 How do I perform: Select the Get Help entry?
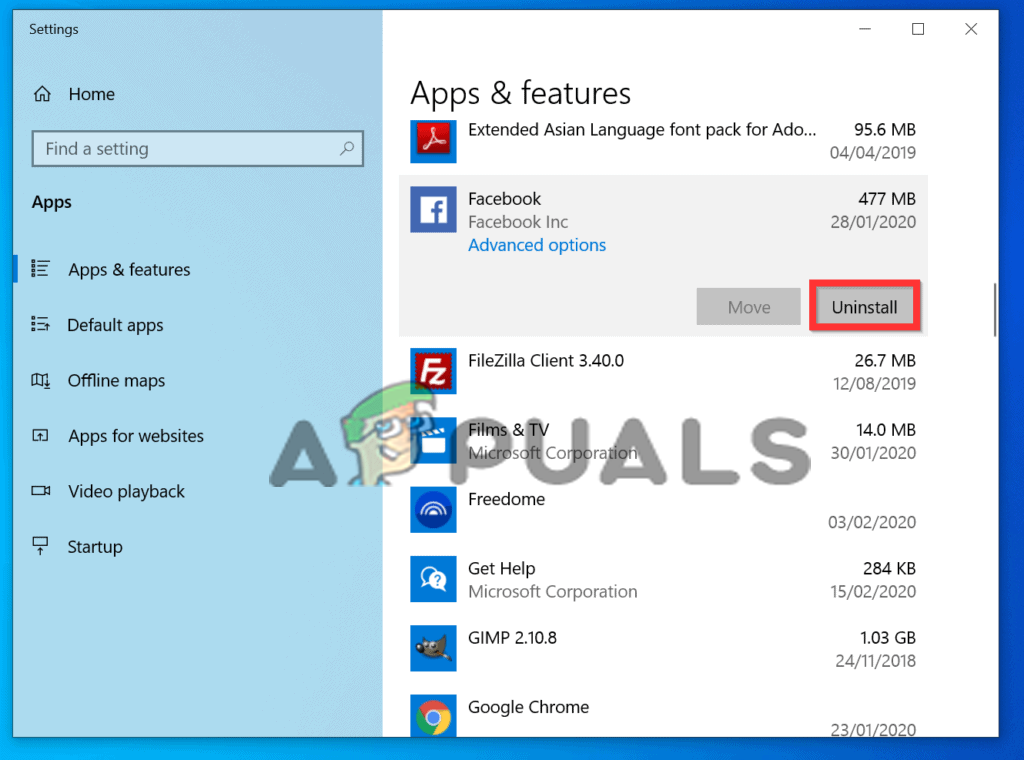(x=663, y=579)
